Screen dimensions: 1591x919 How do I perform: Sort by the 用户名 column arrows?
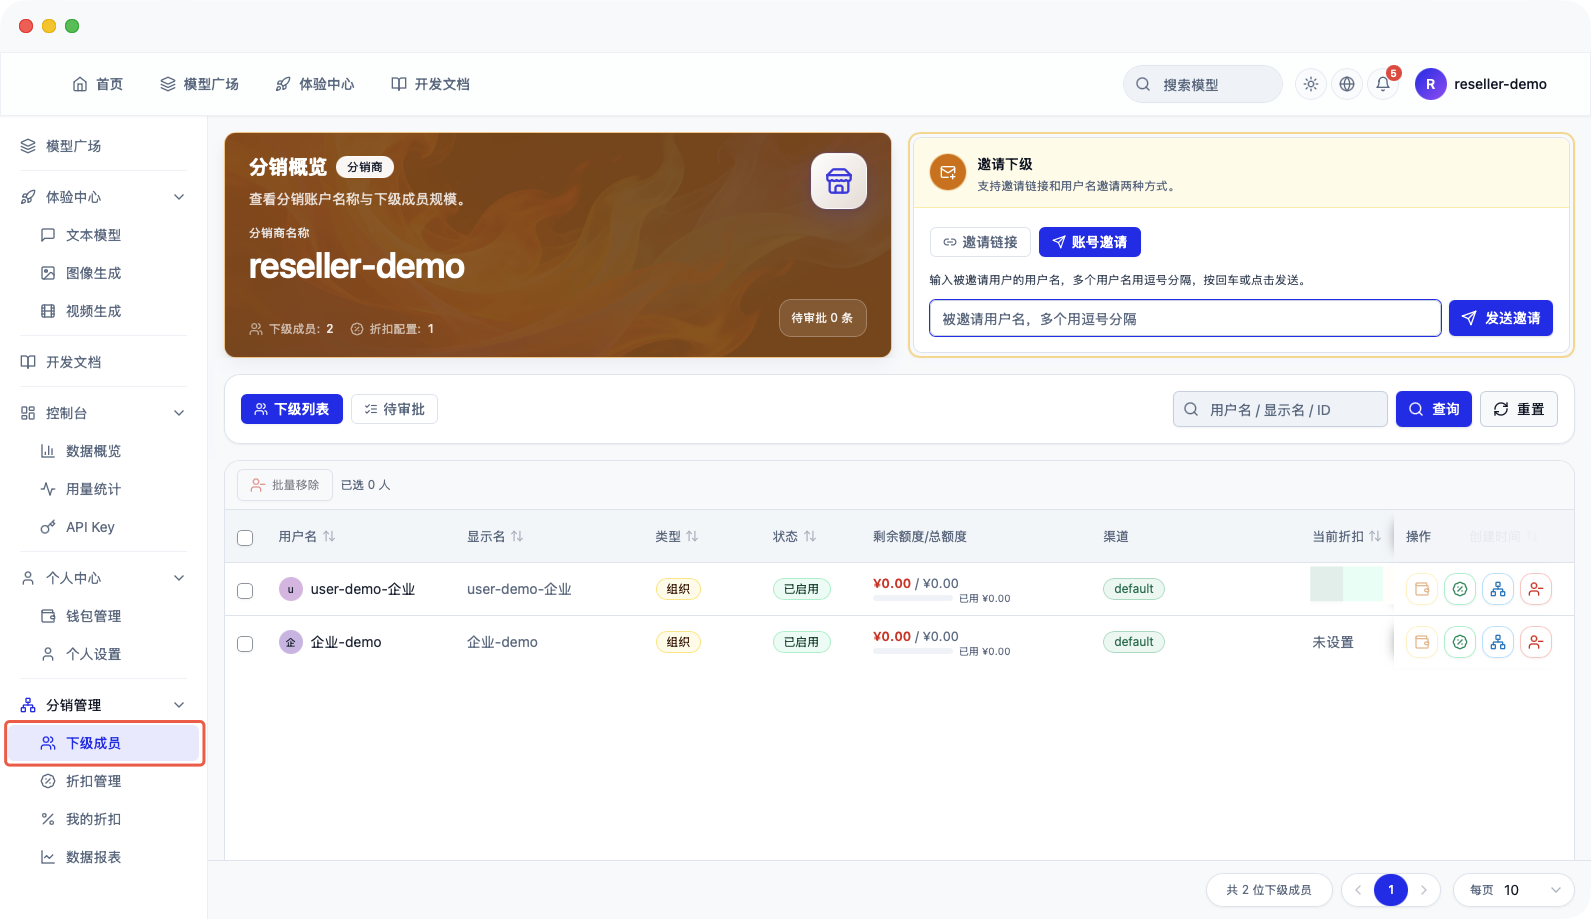pyautogui.click(x=329, y=537)
